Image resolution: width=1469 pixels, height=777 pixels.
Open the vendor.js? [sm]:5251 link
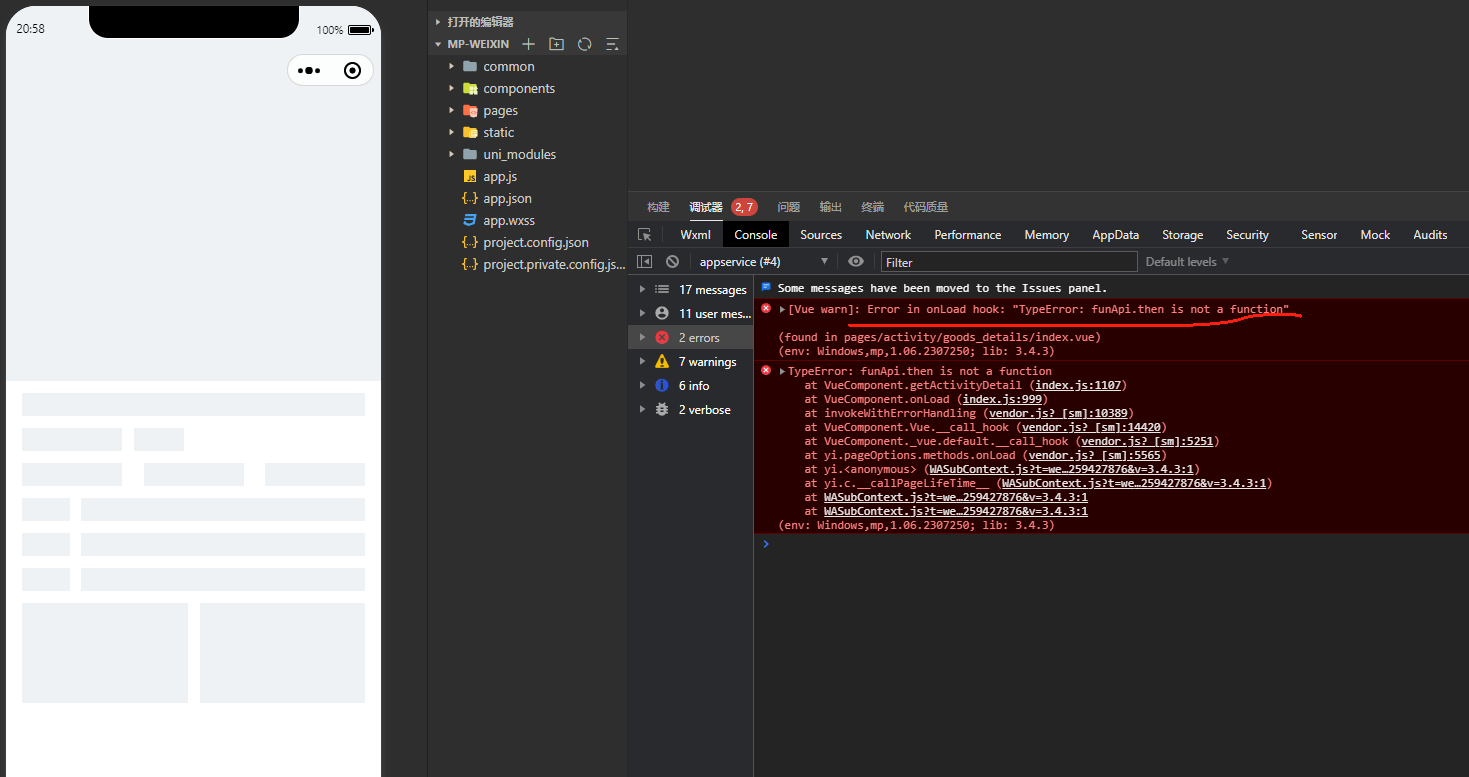pos(1146,441)
